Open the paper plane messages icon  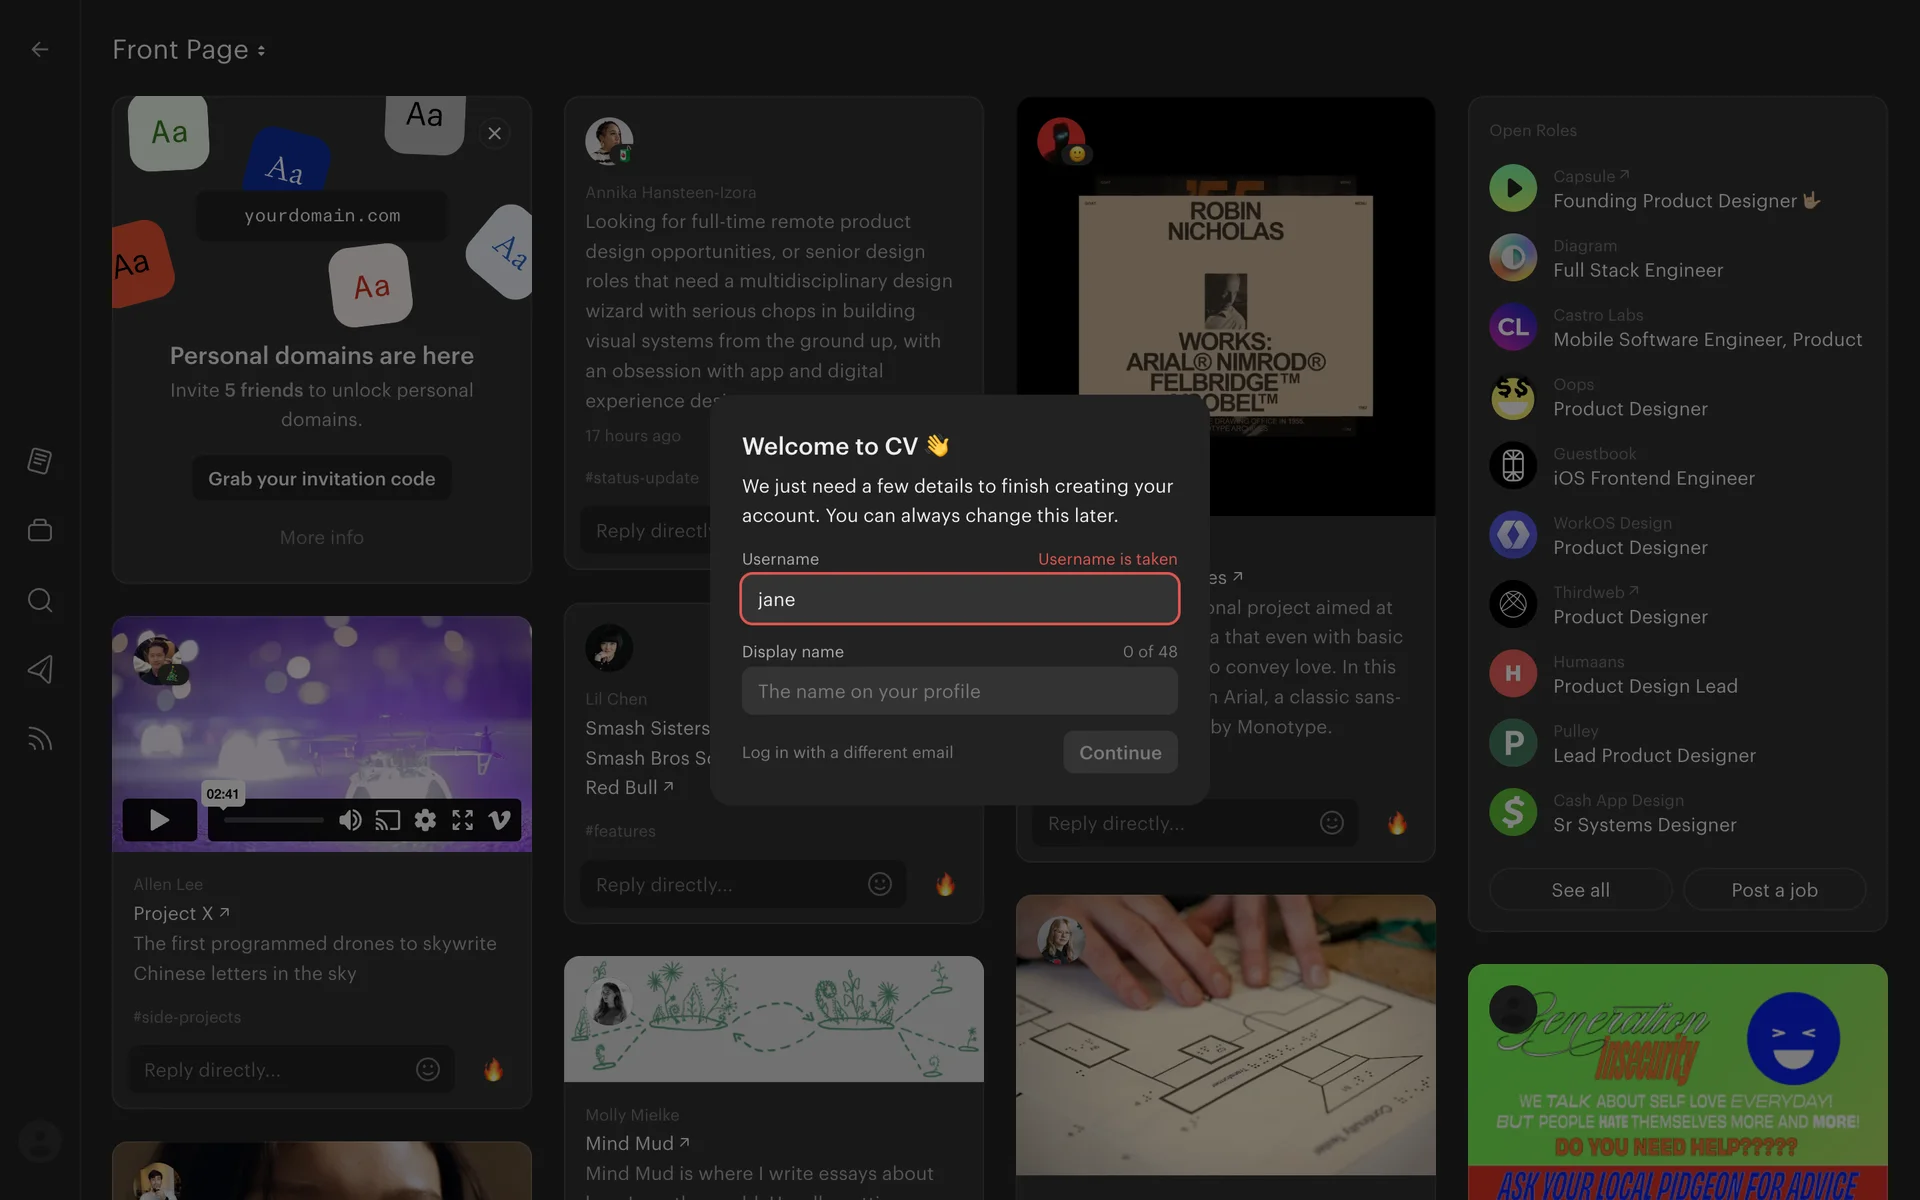point(40,669)
